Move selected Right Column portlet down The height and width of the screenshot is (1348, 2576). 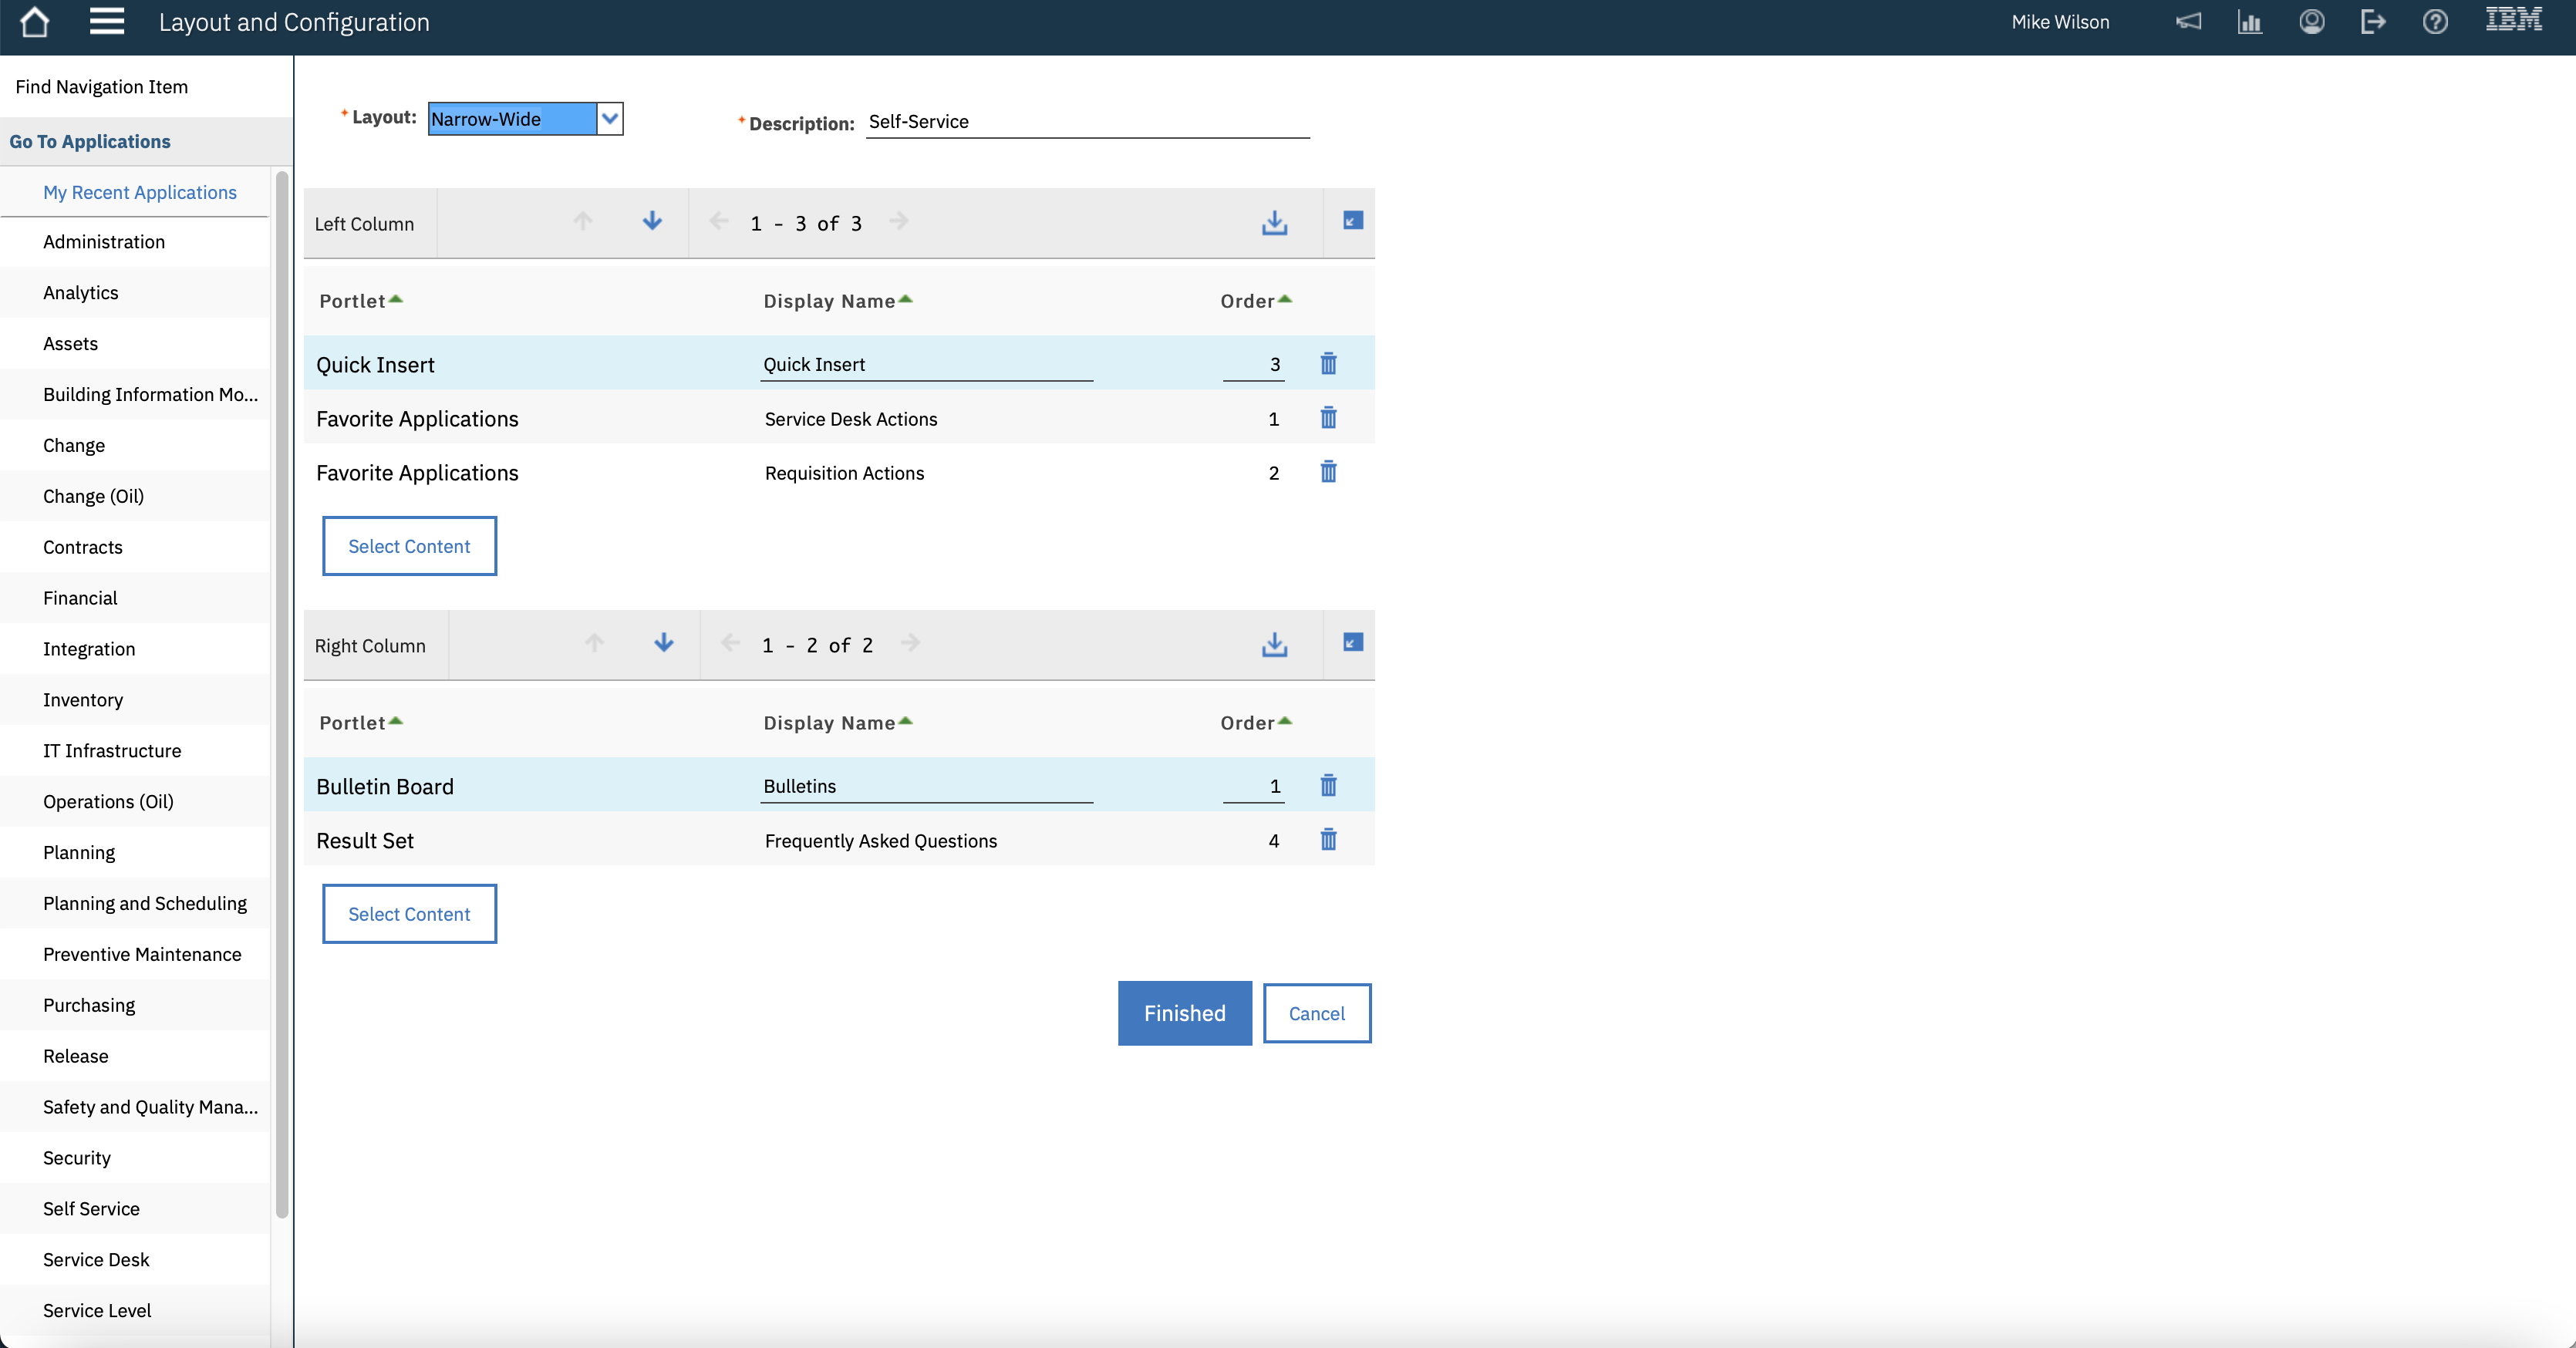click(x=663, y=644)
